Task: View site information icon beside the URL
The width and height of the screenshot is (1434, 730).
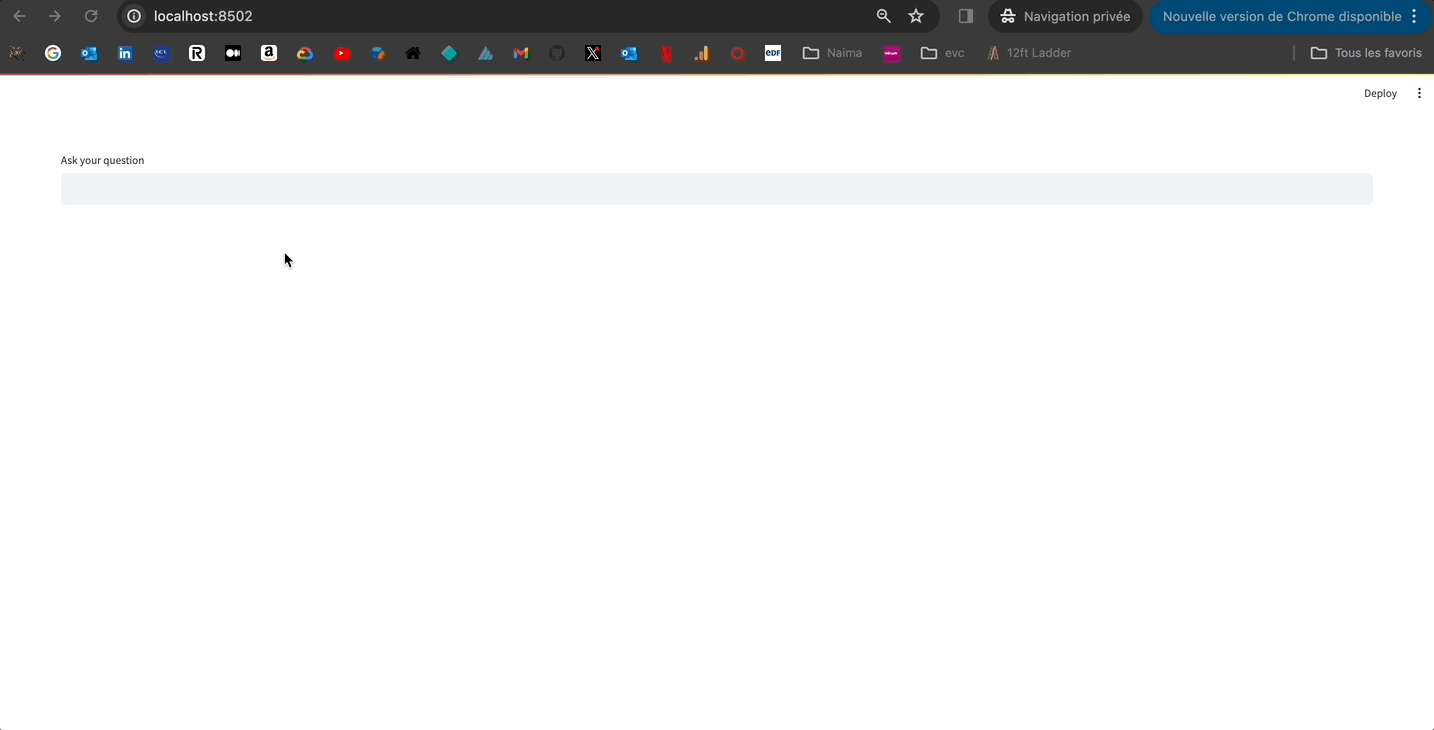Action: point(134,16)
